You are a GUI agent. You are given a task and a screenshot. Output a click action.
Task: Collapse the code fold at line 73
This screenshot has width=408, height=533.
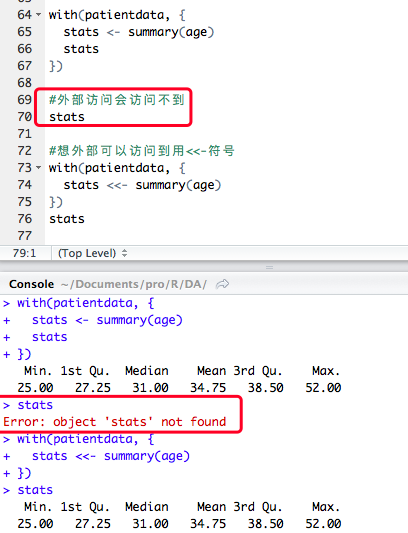coord(38,168)
